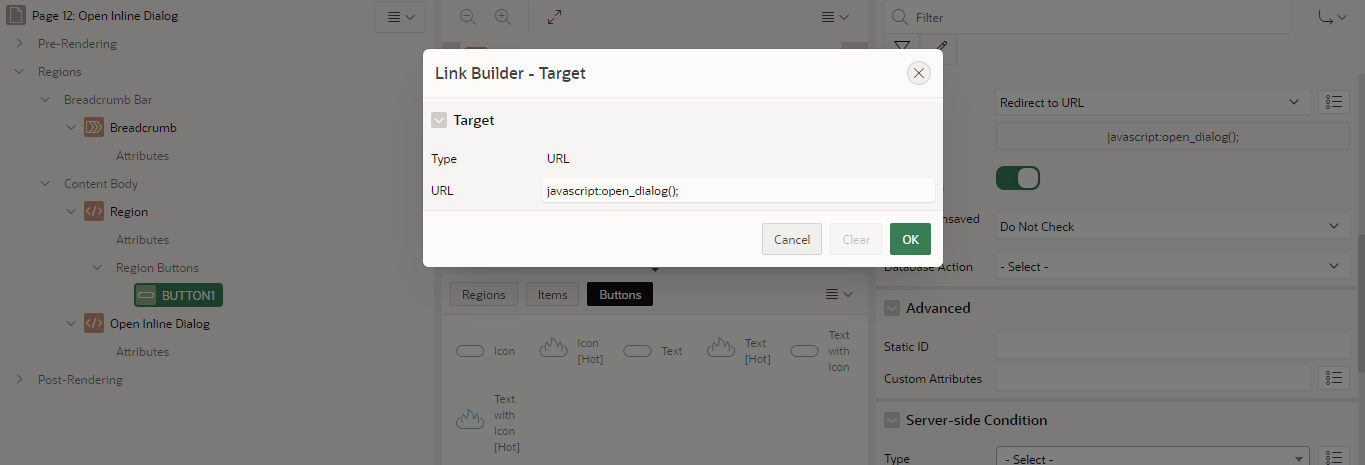Image resolution: width=1365 pixels, height=465 pixels.
Task: Pick the Text button template
Action: coord(653,351)
